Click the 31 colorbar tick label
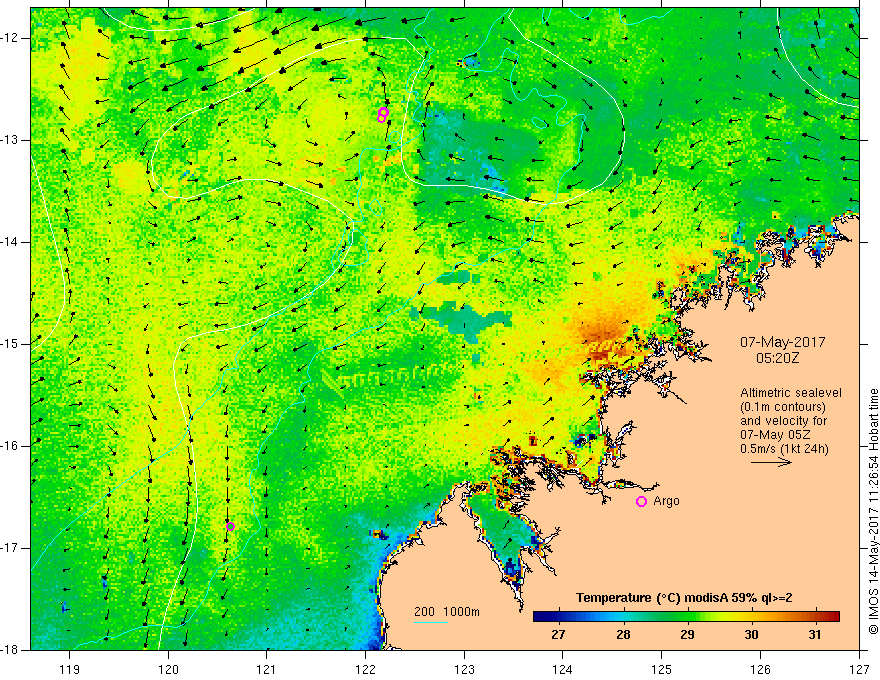880x680 pixels. point(815,635)
